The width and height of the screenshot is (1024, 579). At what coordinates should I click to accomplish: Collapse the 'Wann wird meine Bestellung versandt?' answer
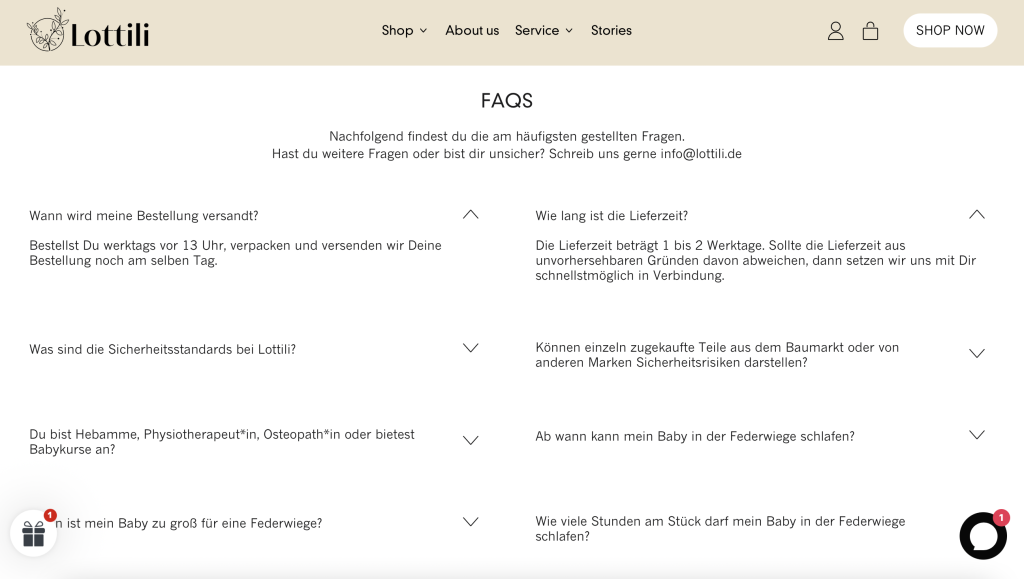[x=471, y=214]
